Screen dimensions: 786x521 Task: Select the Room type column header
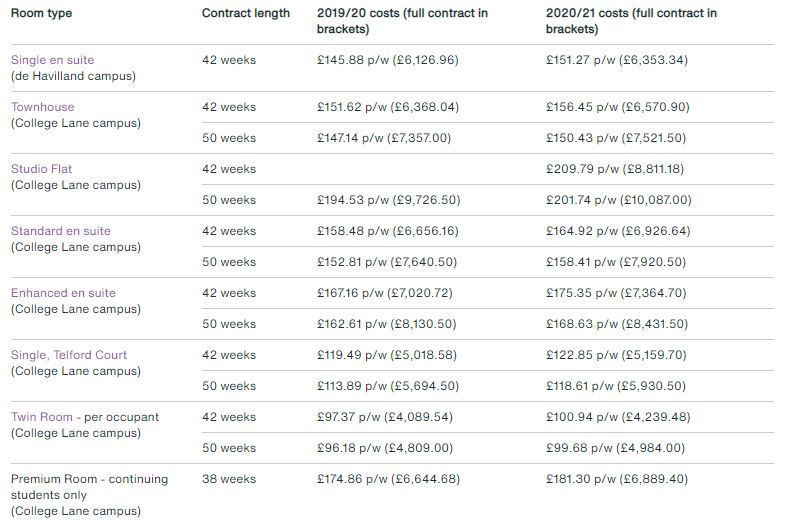pos(42,14)
